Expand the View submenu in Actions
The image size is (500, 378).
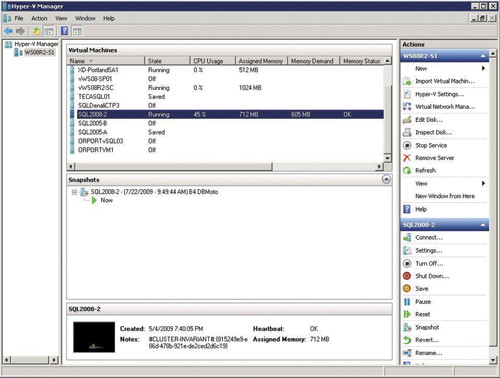click(x=483, y=183)
